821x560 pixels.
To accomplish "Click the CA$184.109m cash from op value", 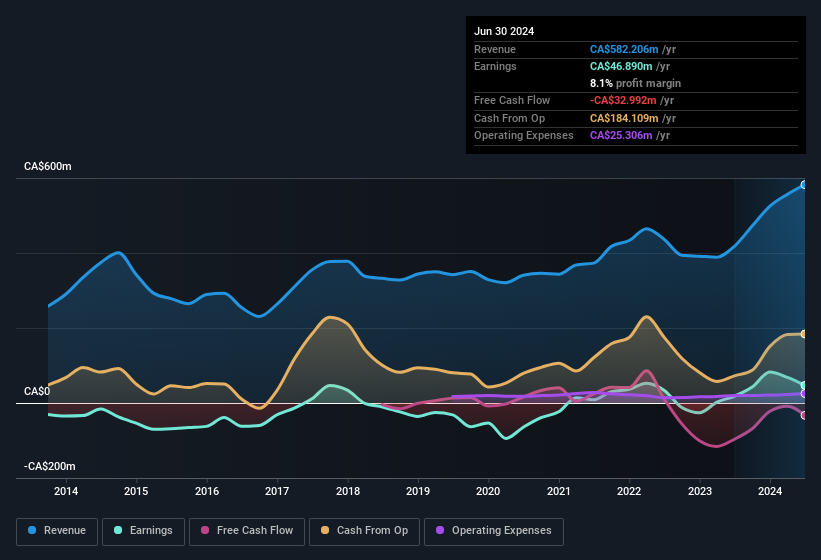I will pyautogui.click(x=624, y=118).
